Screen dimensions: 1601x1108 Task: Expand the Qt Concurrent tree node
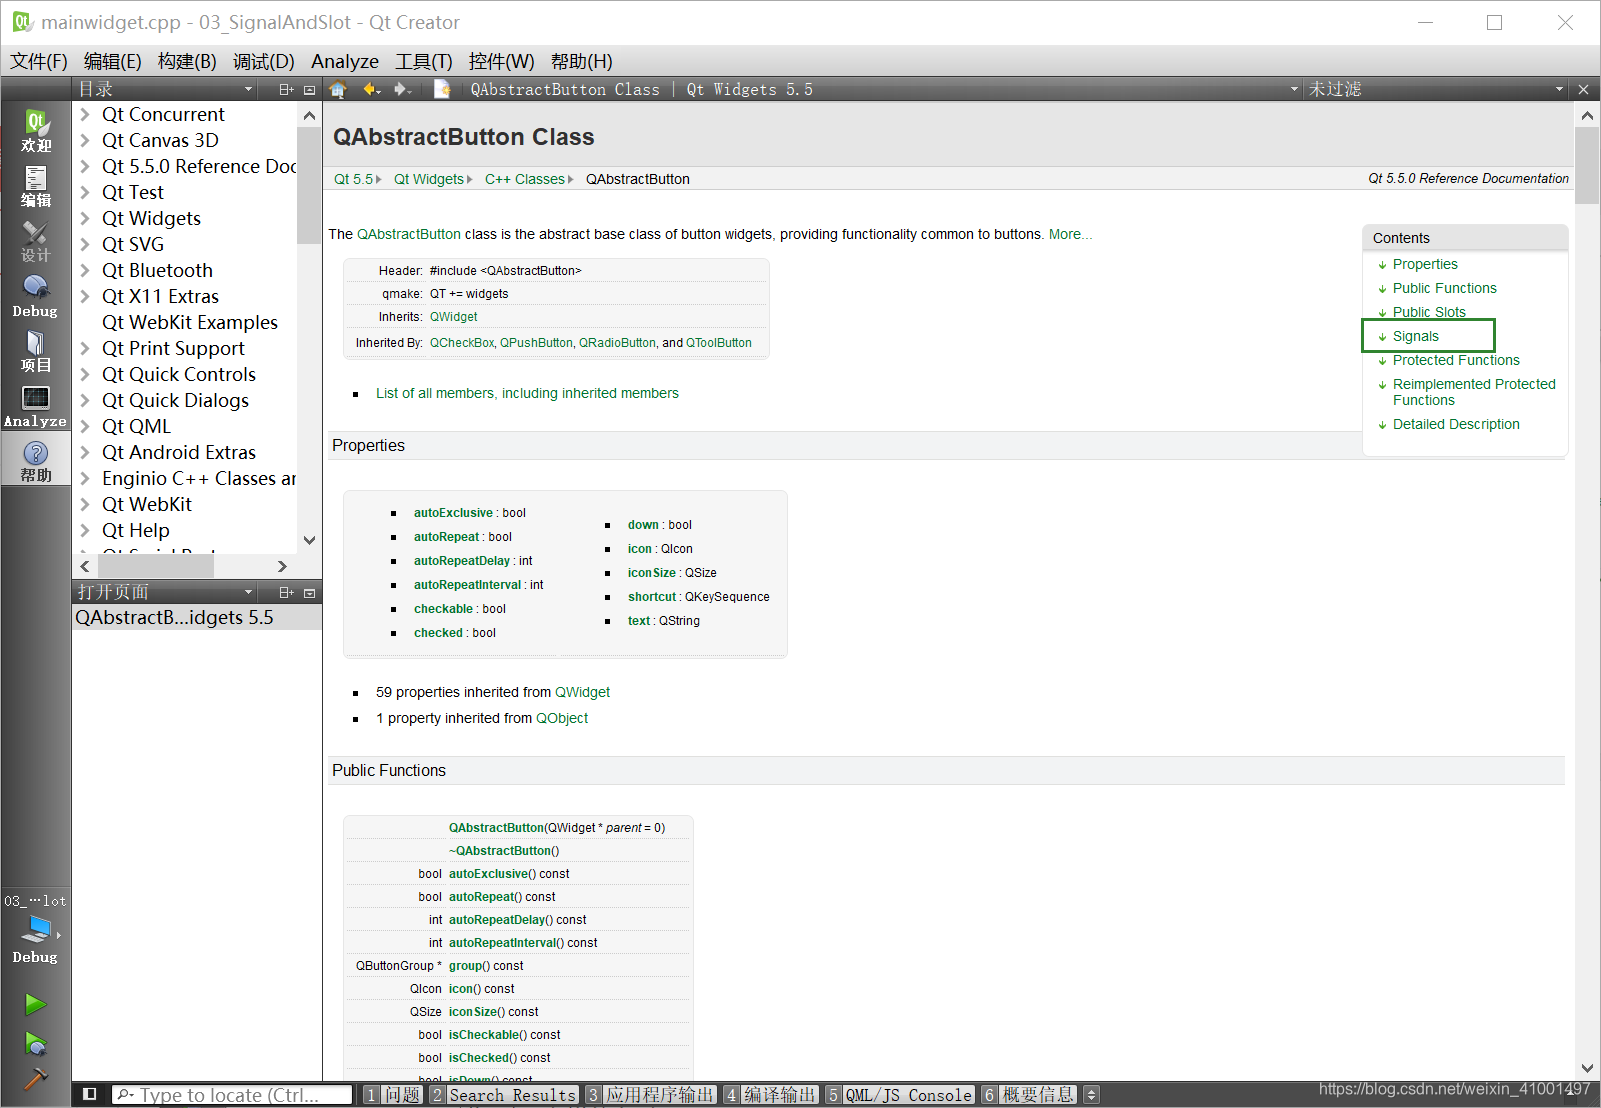[86, 114]
